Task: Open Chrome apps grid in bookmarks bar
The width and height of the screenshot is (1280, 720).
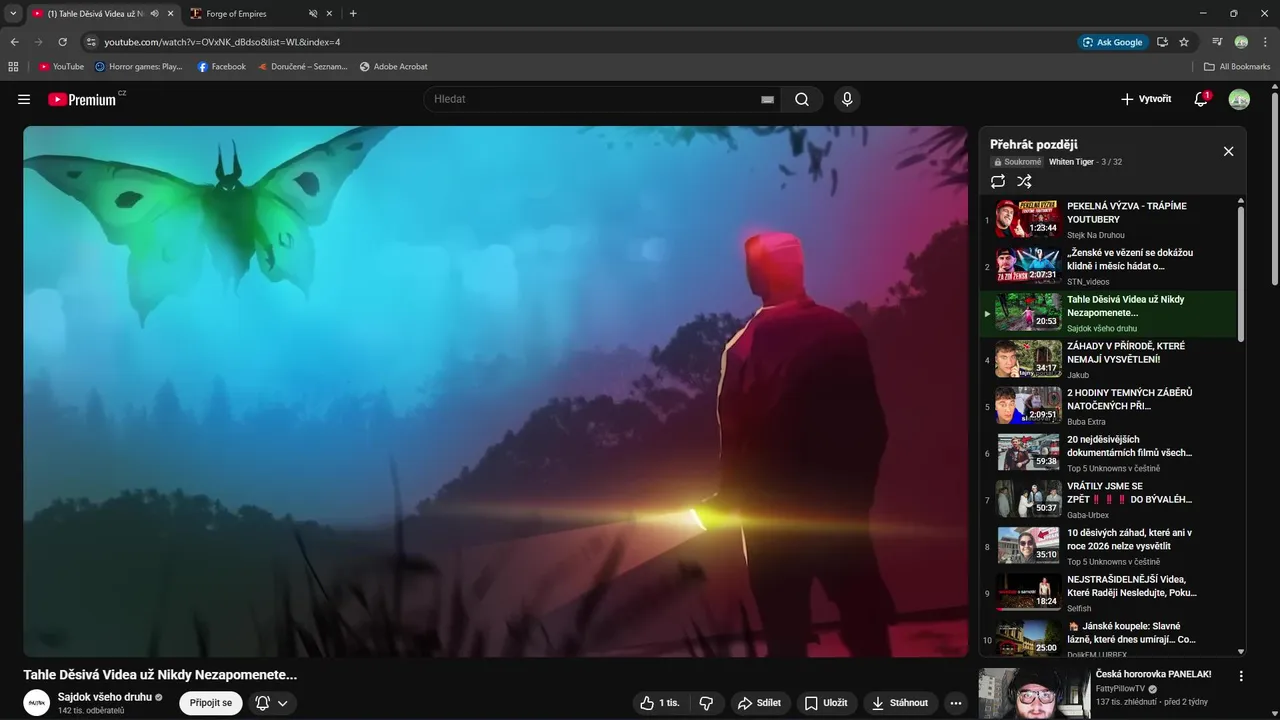Action: point(13,67)
